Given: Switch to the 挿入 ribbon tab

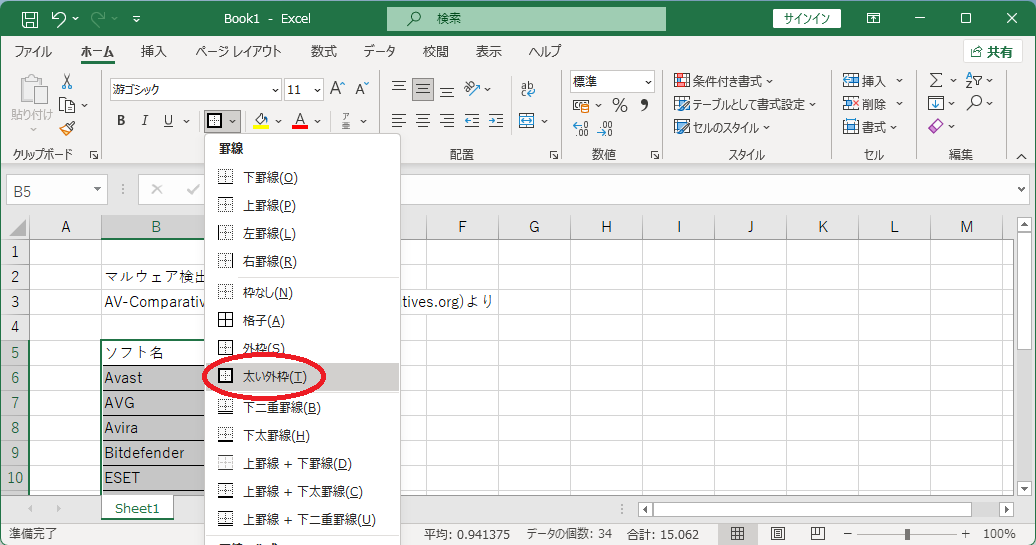Looking at the screenshot, I should (x=153, y=52).
